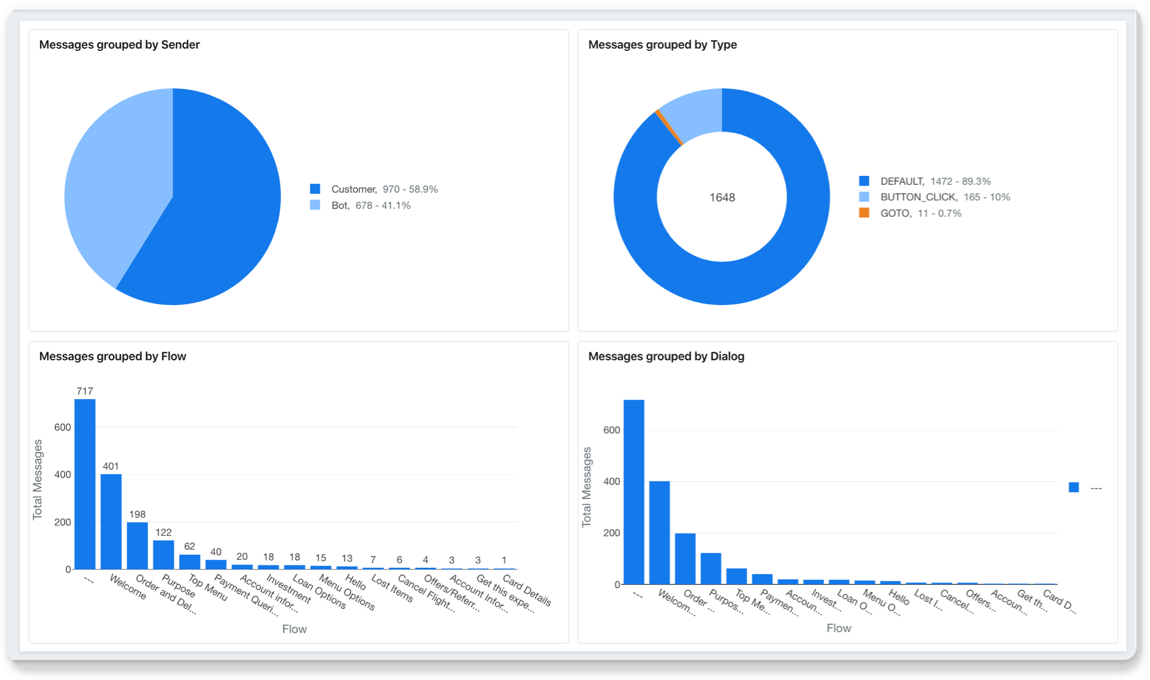Select the DEFAULT legend marker
1150x680 pixels.
pos(863,181)
